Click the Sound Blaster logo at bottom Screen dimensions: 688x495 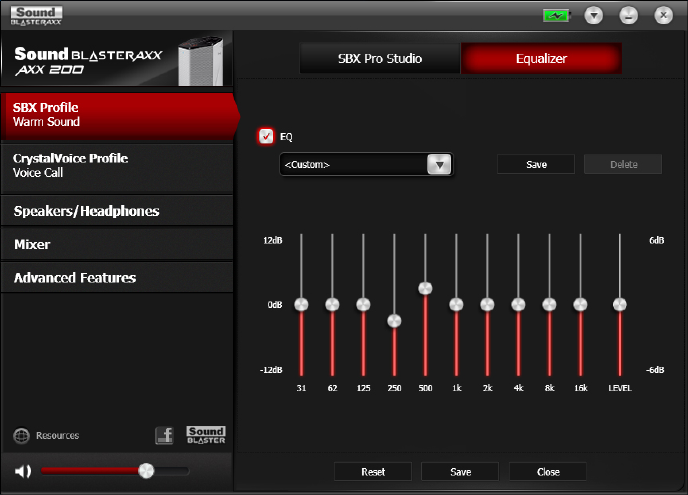(206, 435)
